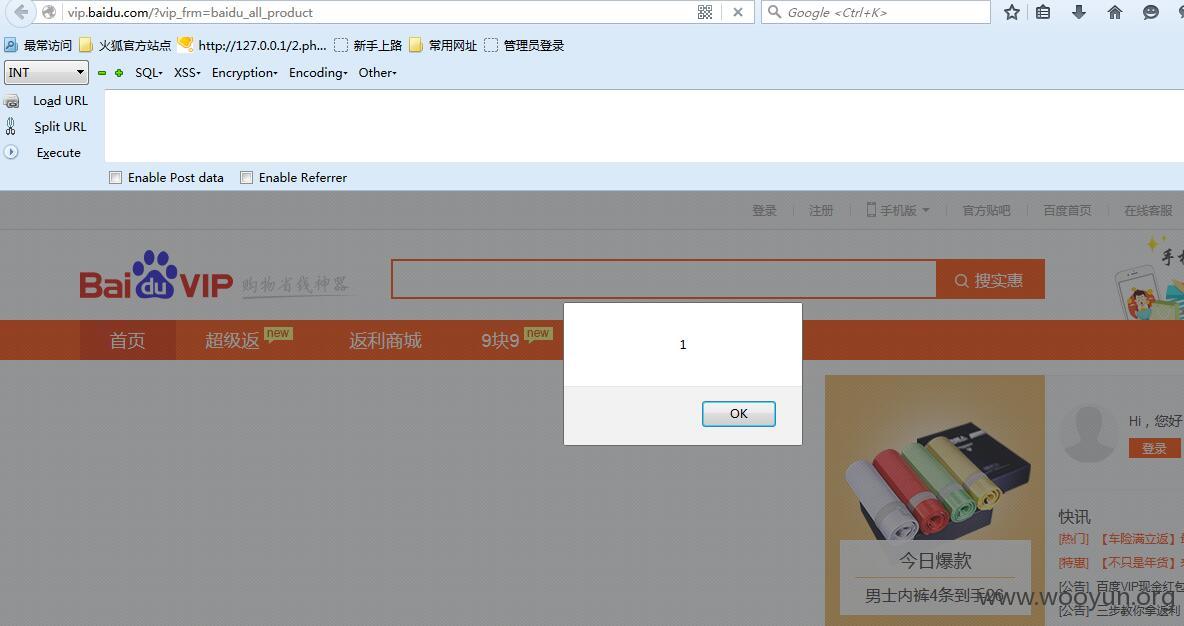The image size is (1184, 626).
Task: Click the orange 登录 button beside avatar
Action: point(1154,448)
